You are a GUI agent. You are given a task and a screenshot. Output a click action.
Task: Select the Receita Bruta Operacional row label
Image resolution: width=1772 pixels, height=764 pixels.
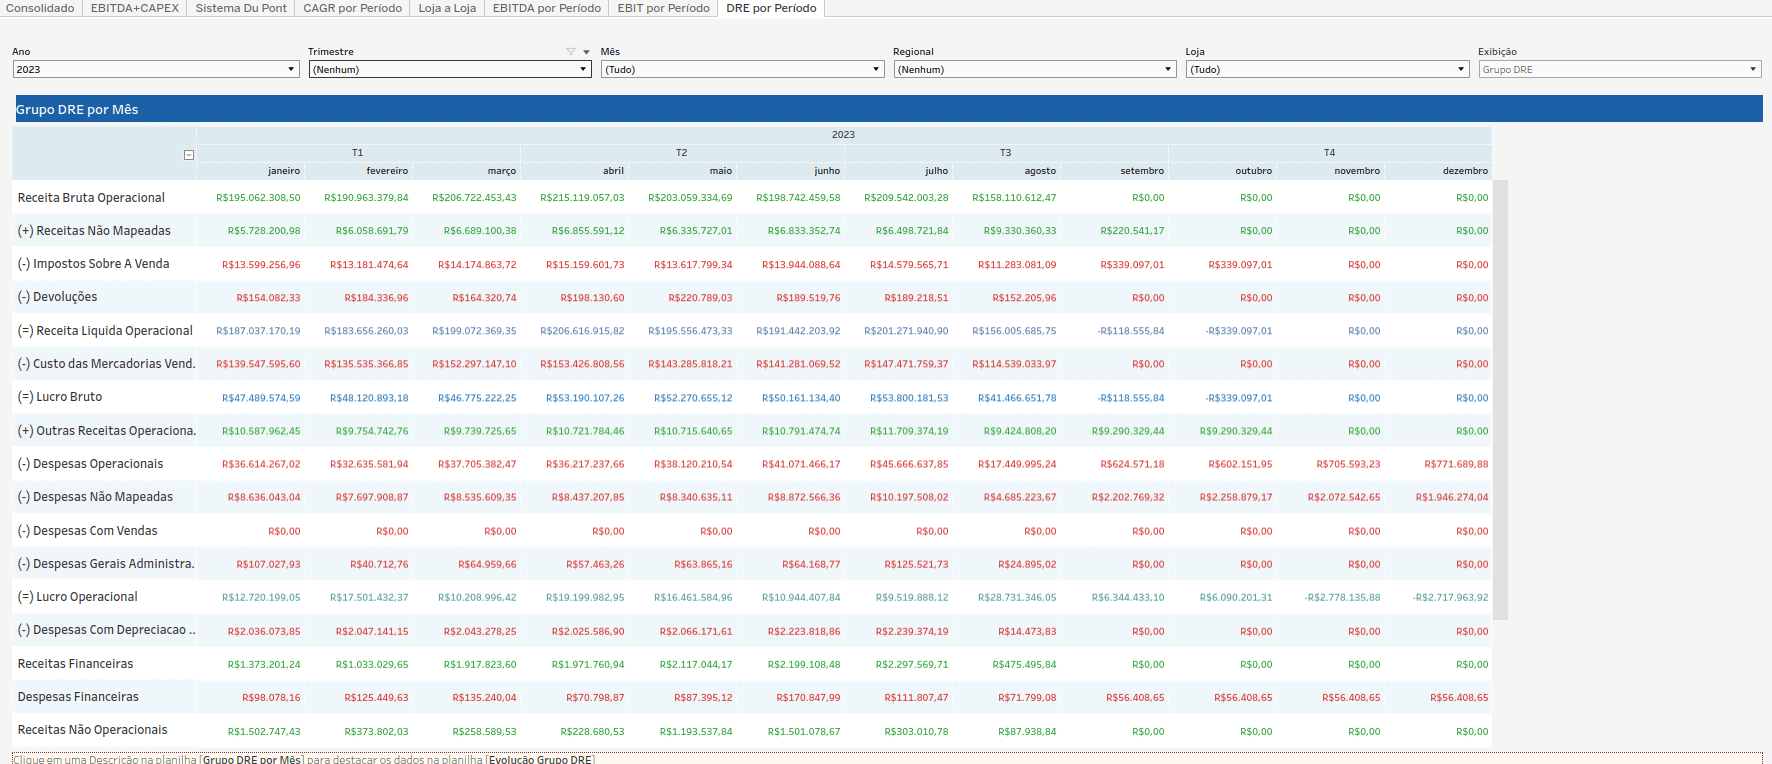pyautogui.click(x=91, y=198)
